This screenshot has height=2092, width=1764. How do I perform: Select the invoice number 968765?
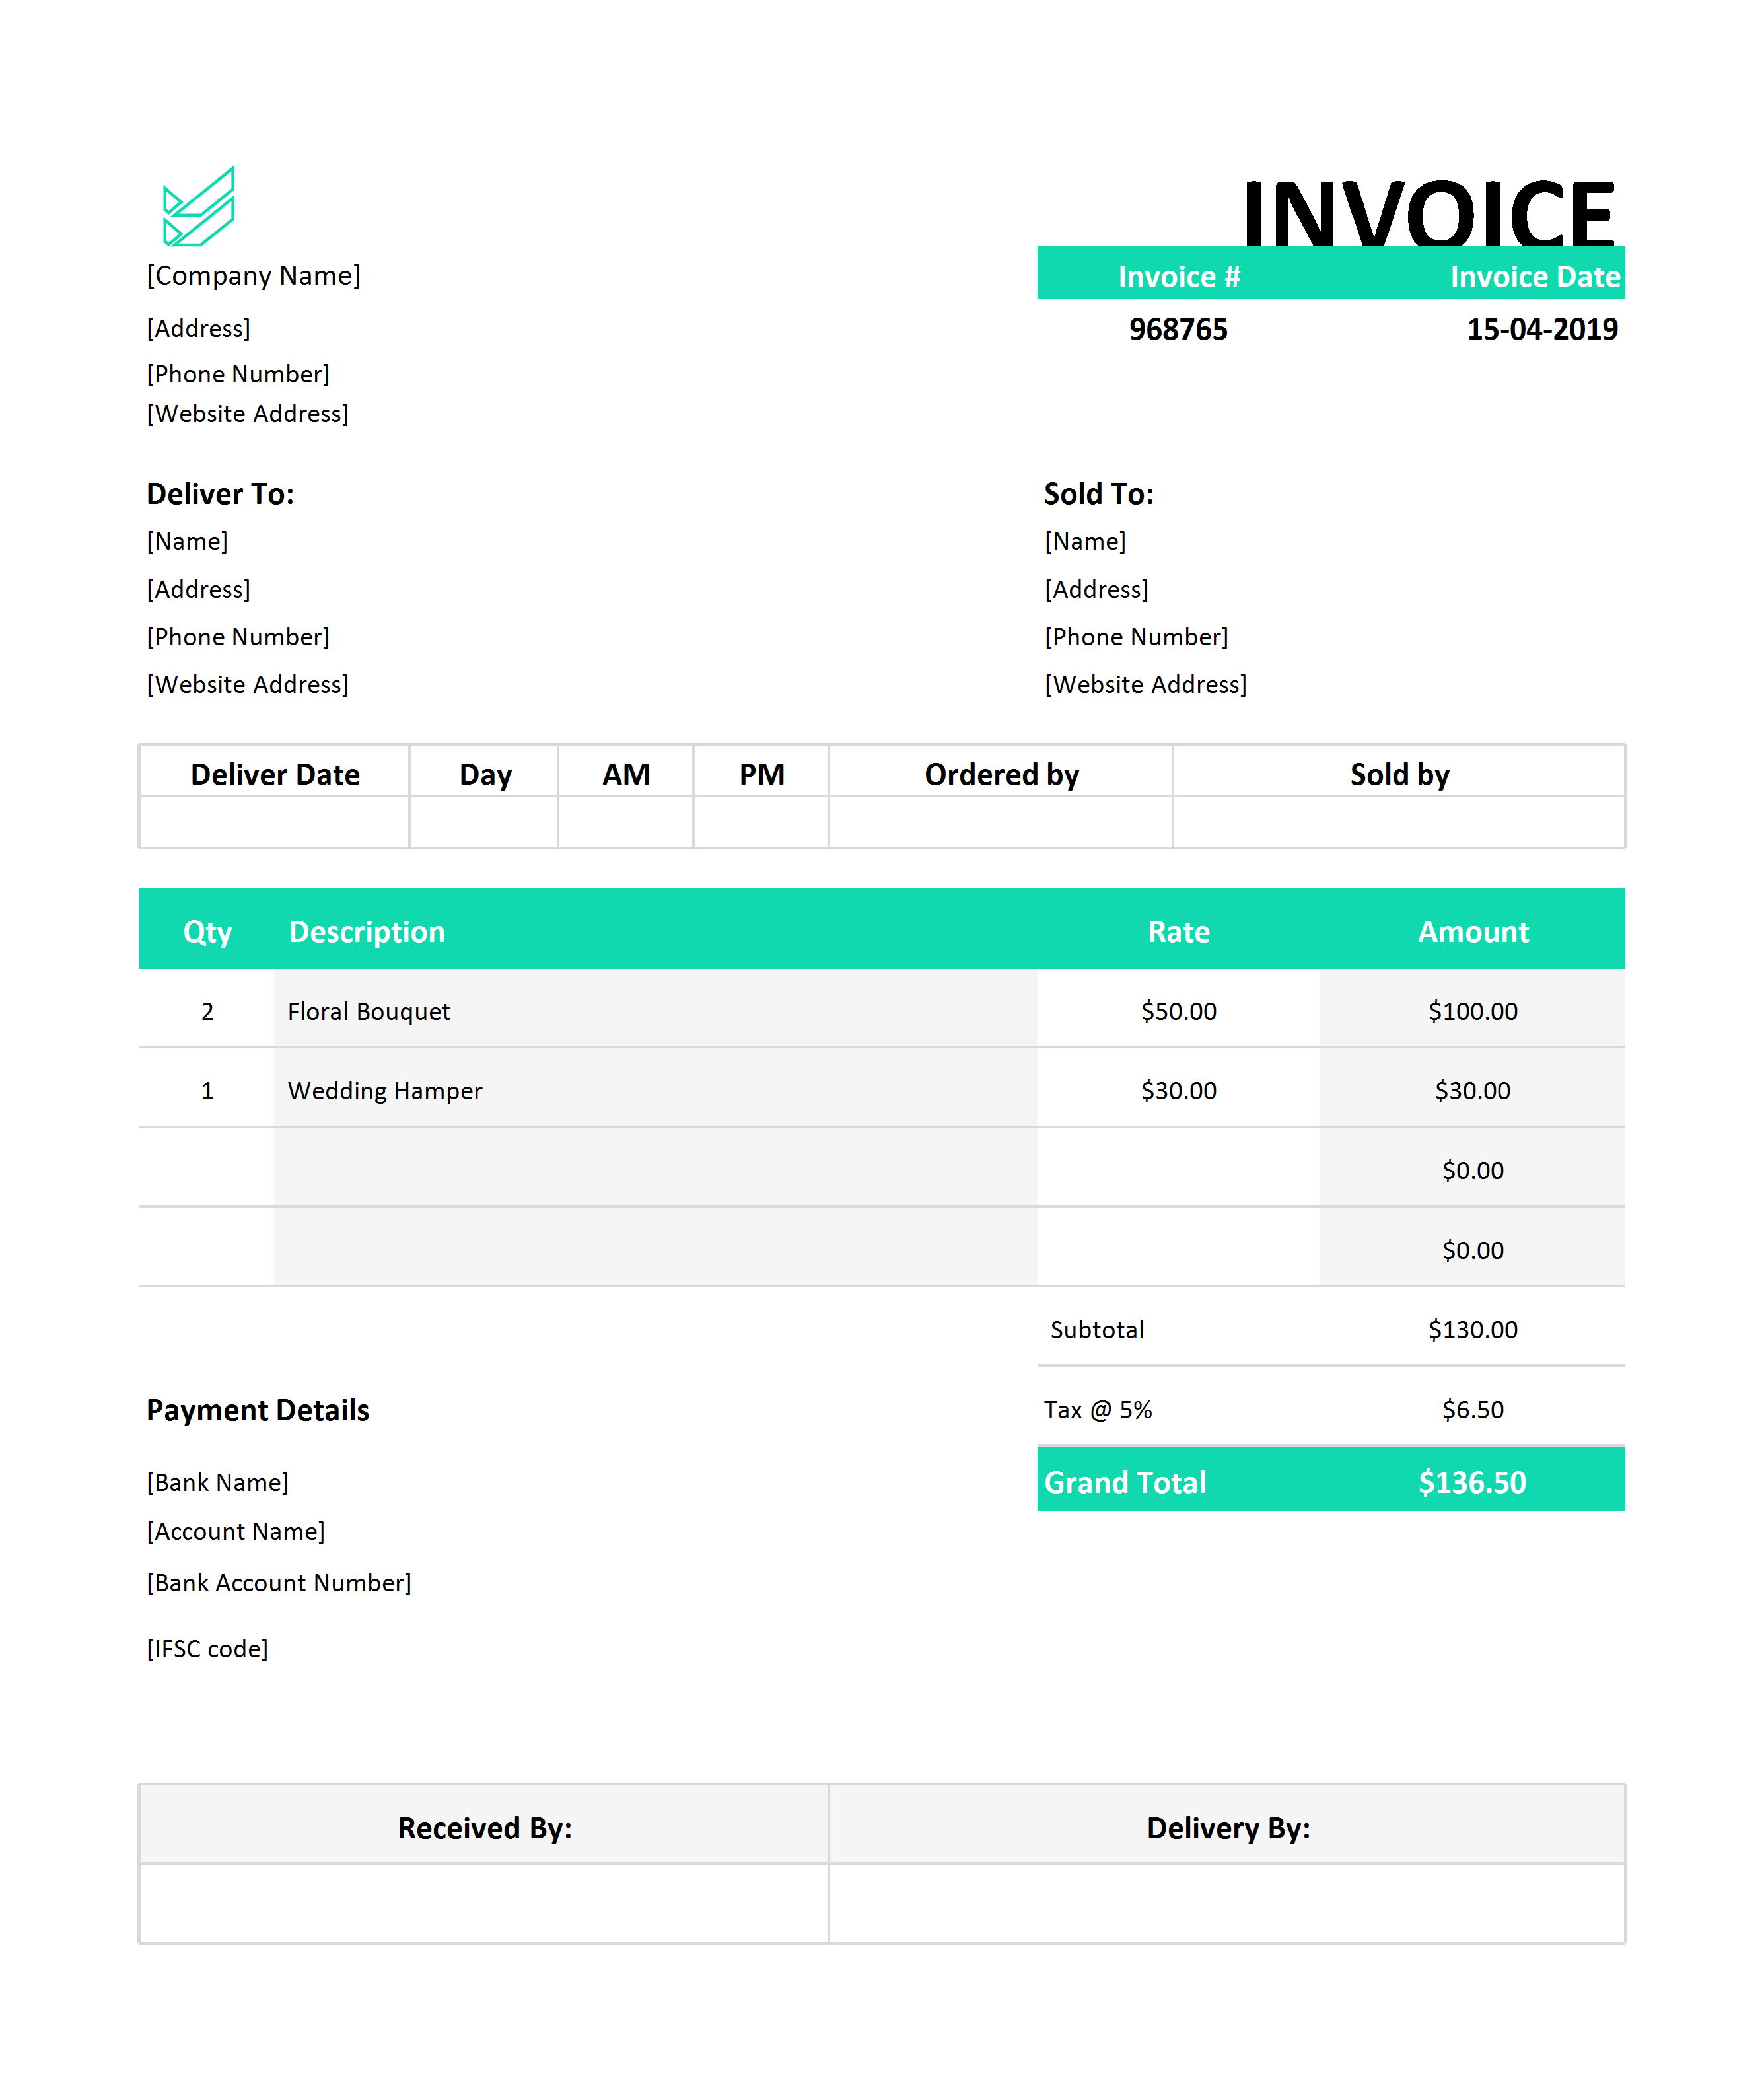coord(1178,330)
